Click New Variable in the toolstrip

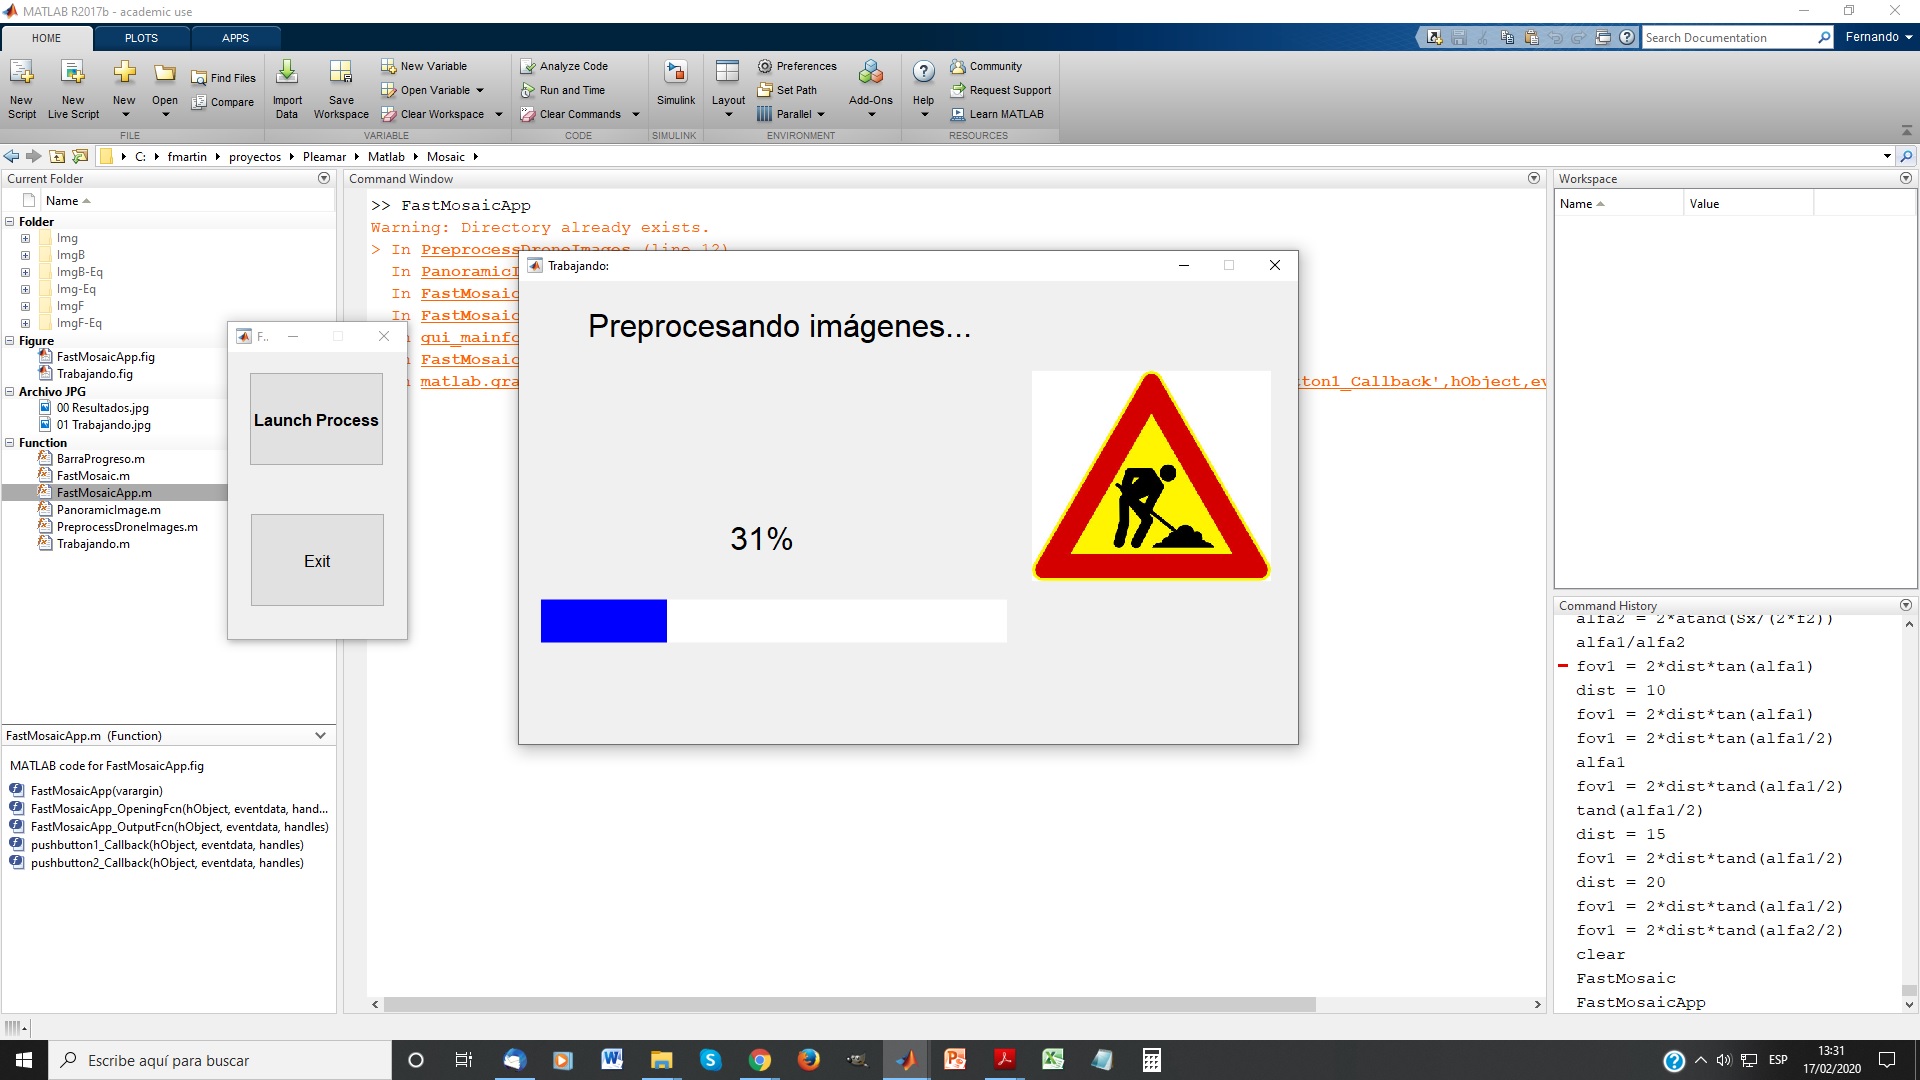[x=424, y=66]
